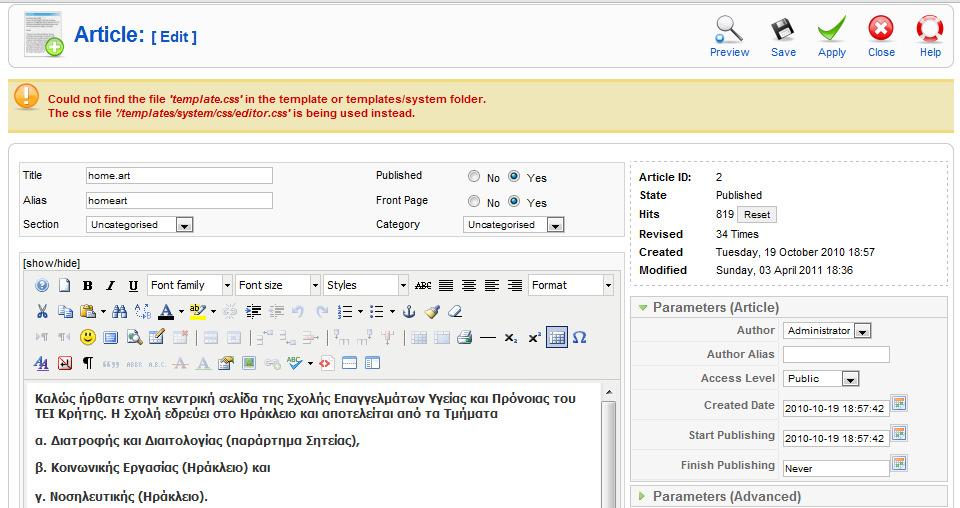Click editor scrollbar up arrow
This screenshot has width=960, height=508.
click(x=609, y=392)
